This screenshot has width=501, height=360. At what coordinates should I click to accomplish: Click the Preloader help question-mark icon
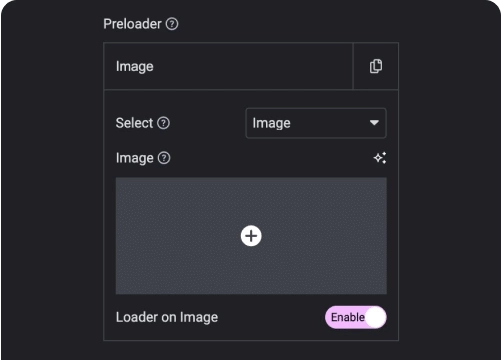[x=172, y=24]
